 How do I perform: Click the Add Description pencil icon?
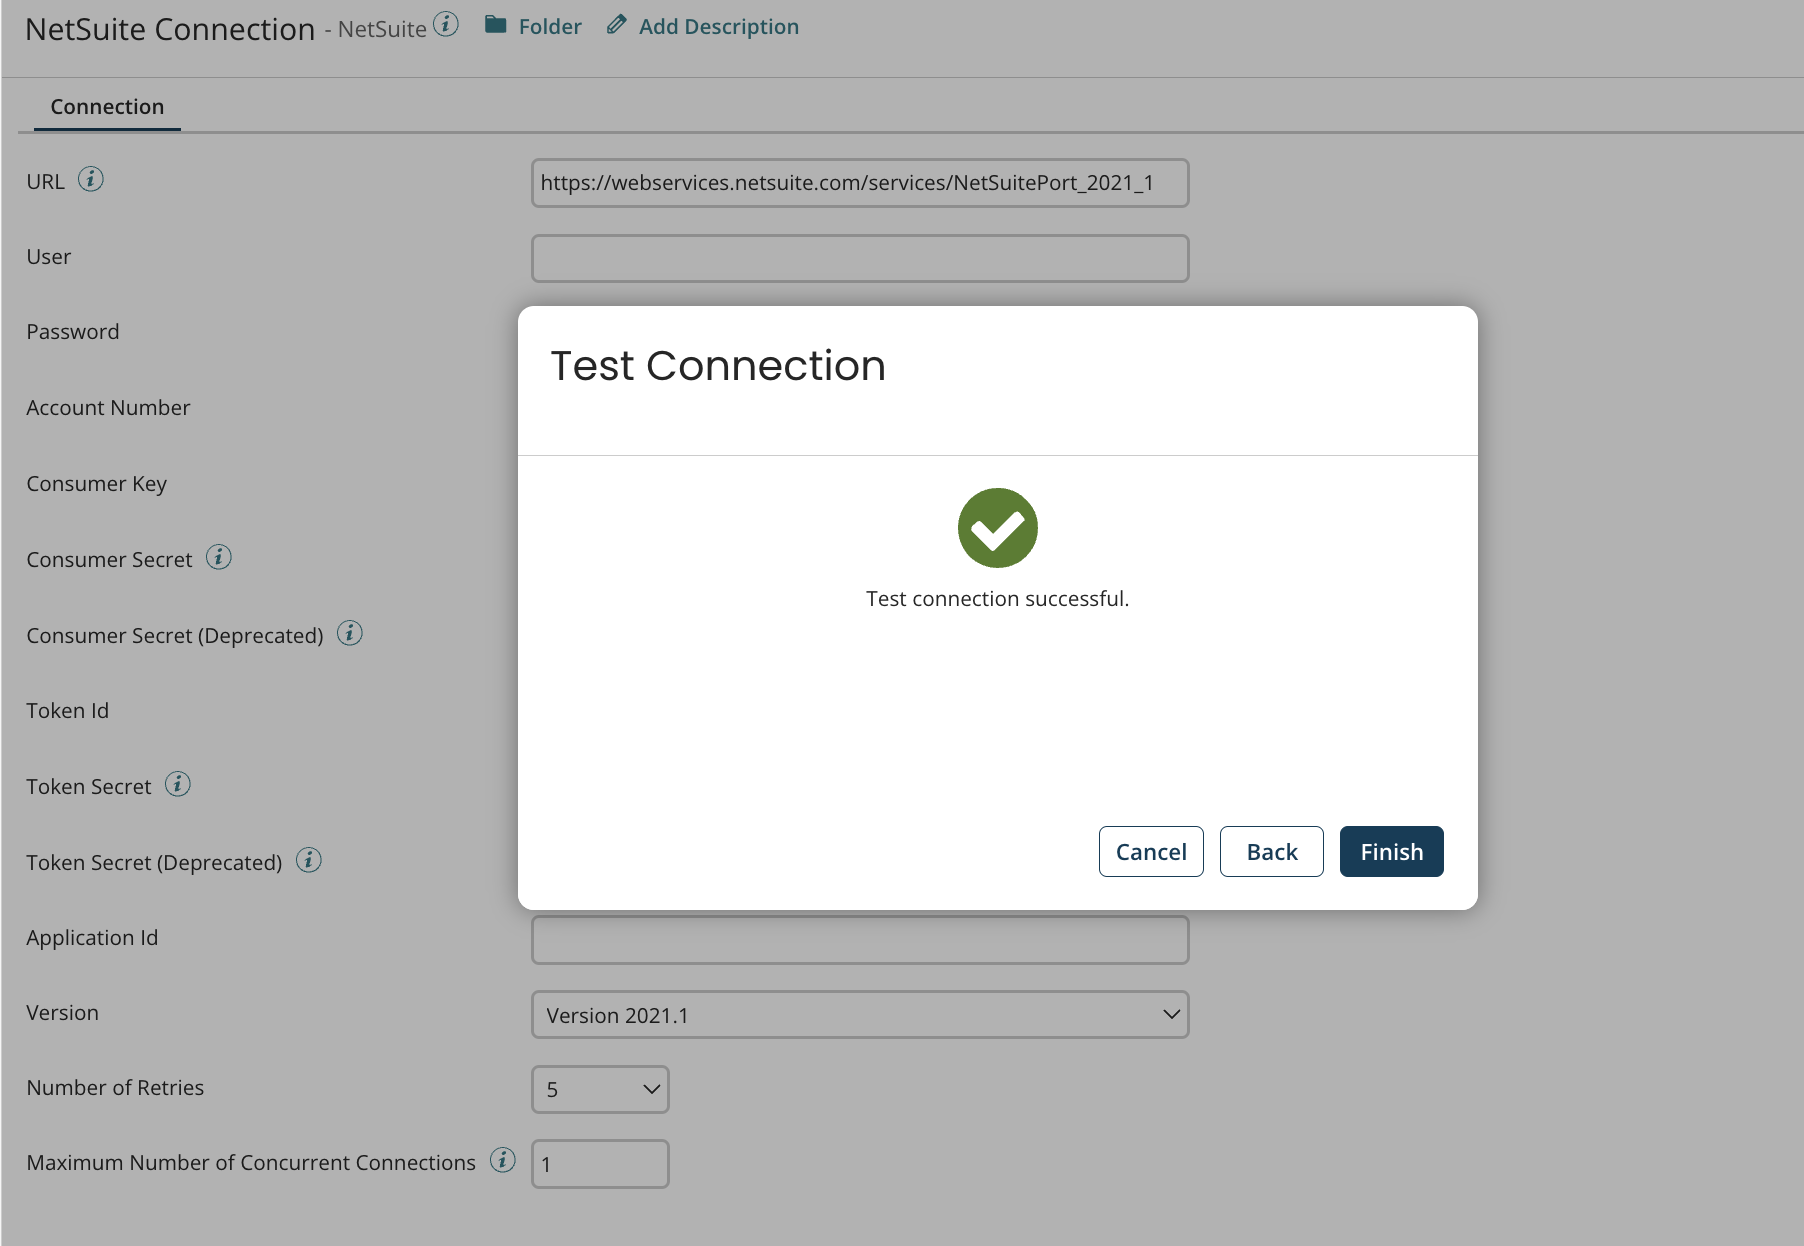coord(615,25)
